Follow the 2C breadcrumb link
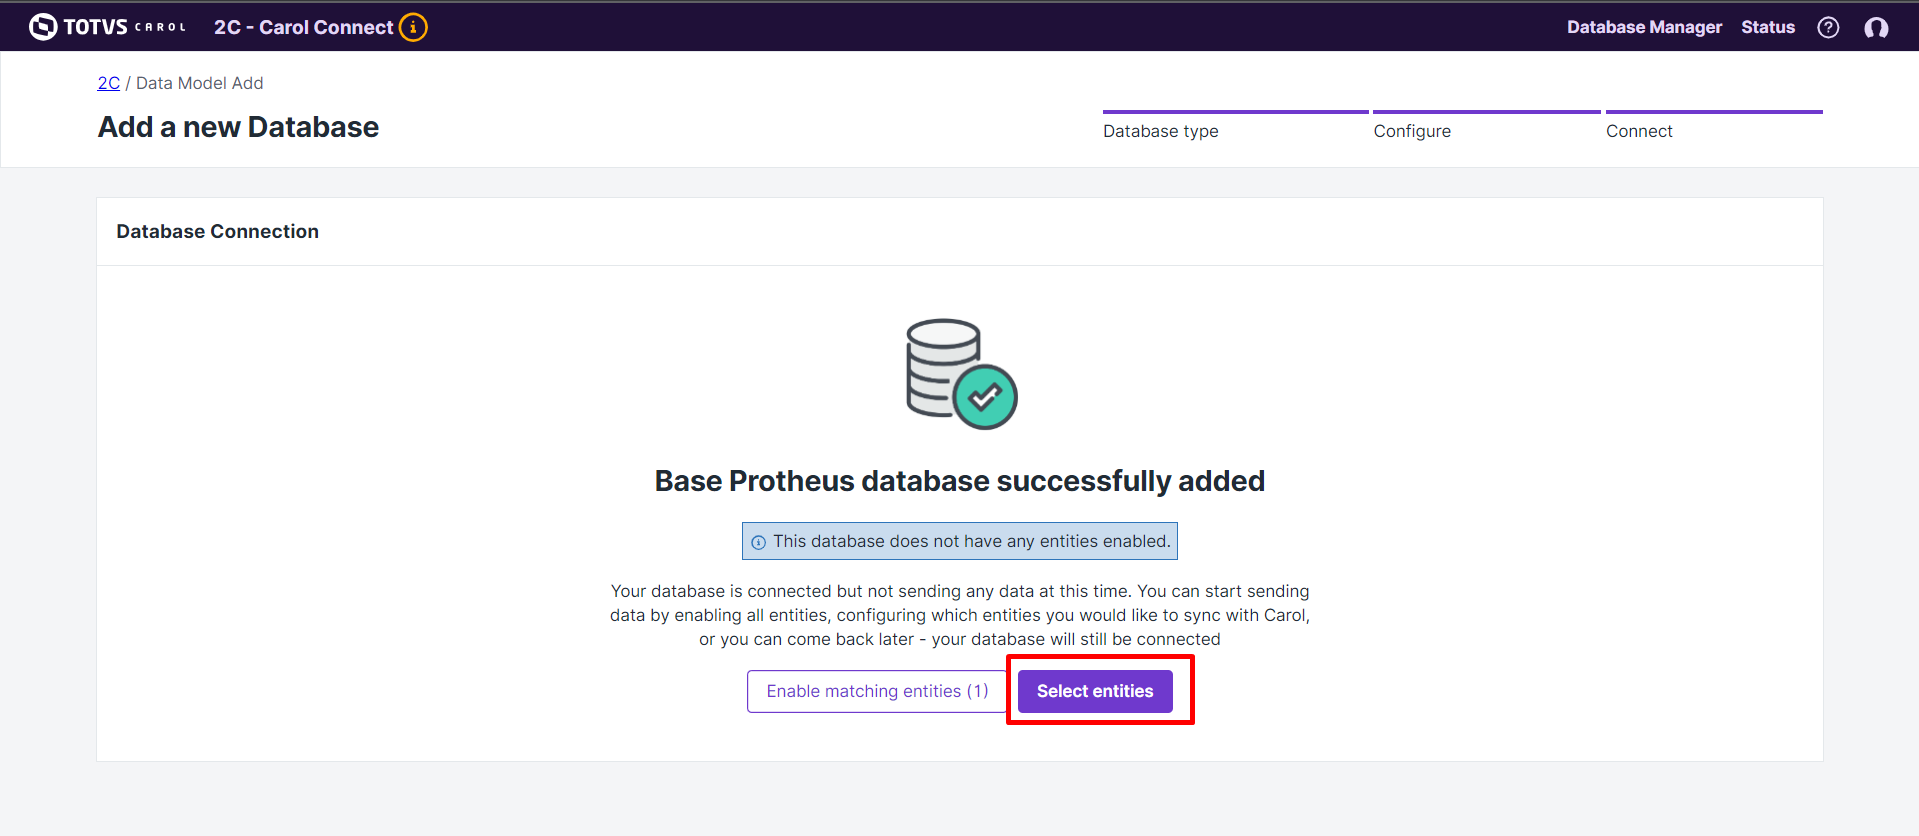Screen dimensions: 1919x836 [108, 83]
